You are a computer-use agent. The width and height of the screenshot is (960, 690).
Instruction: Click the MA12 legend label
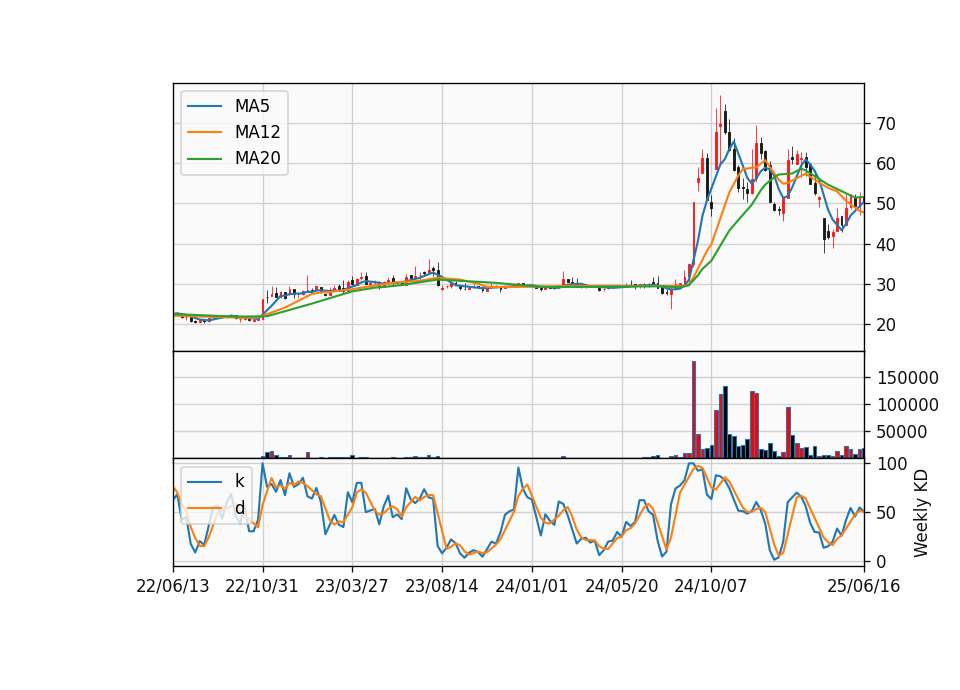coord(257,132)
